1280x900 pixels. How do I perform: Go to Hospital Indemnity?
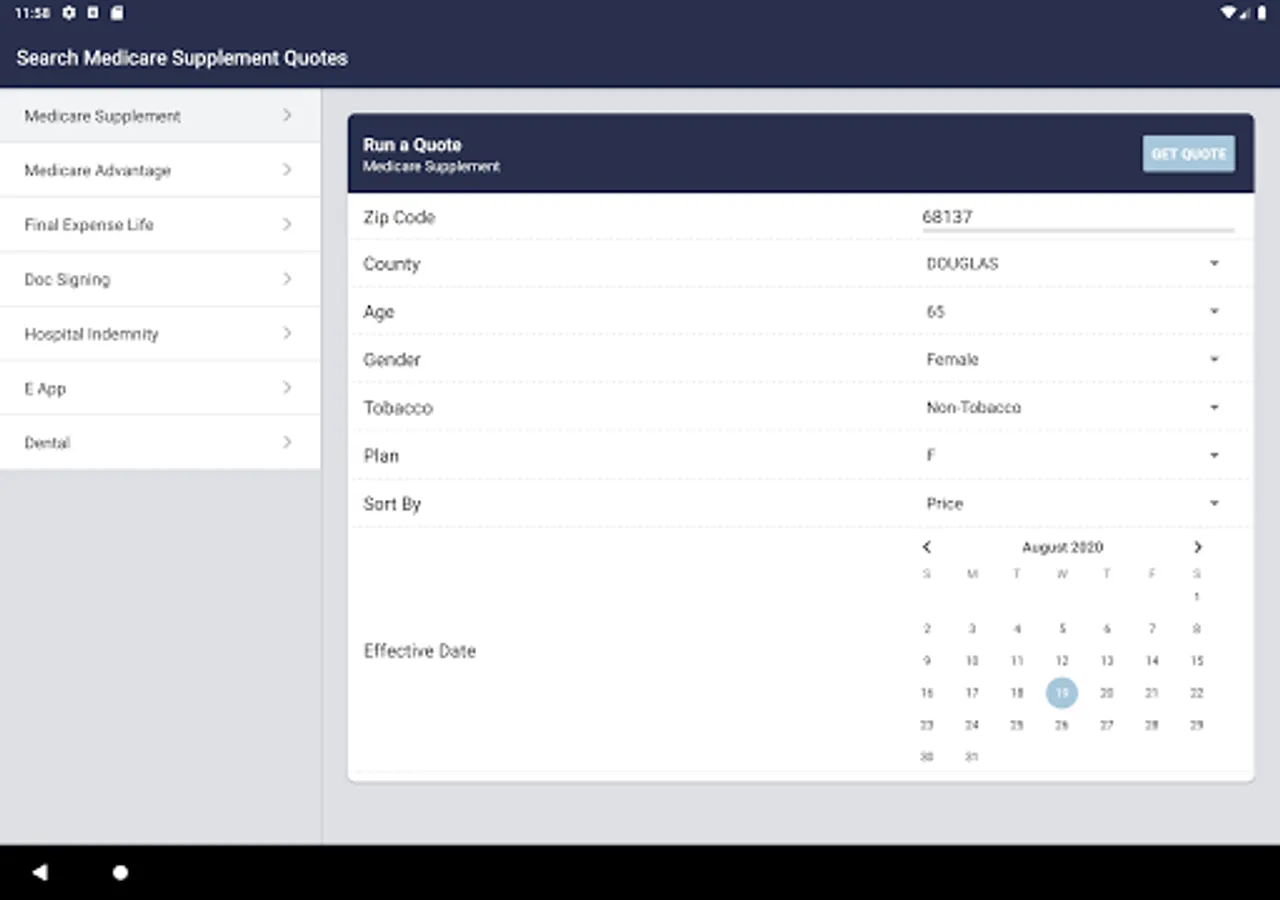160,334
